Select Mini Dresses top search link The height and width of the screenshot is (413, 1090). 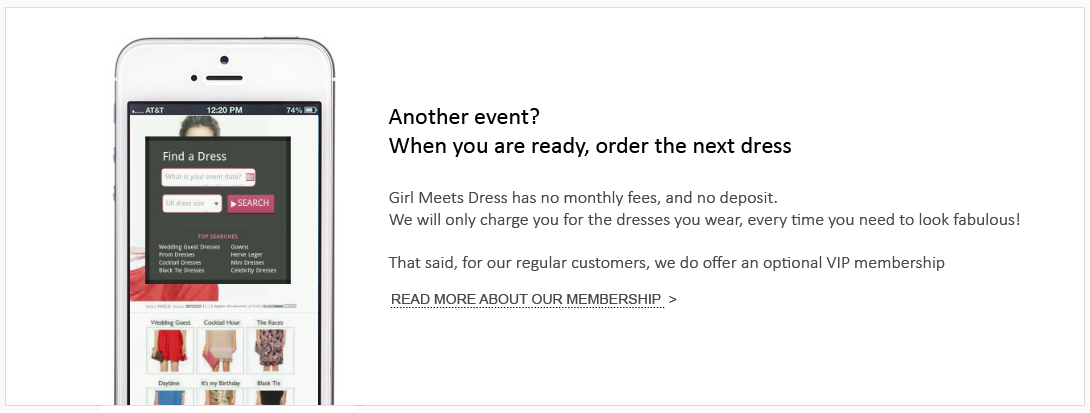pos(247,263)
